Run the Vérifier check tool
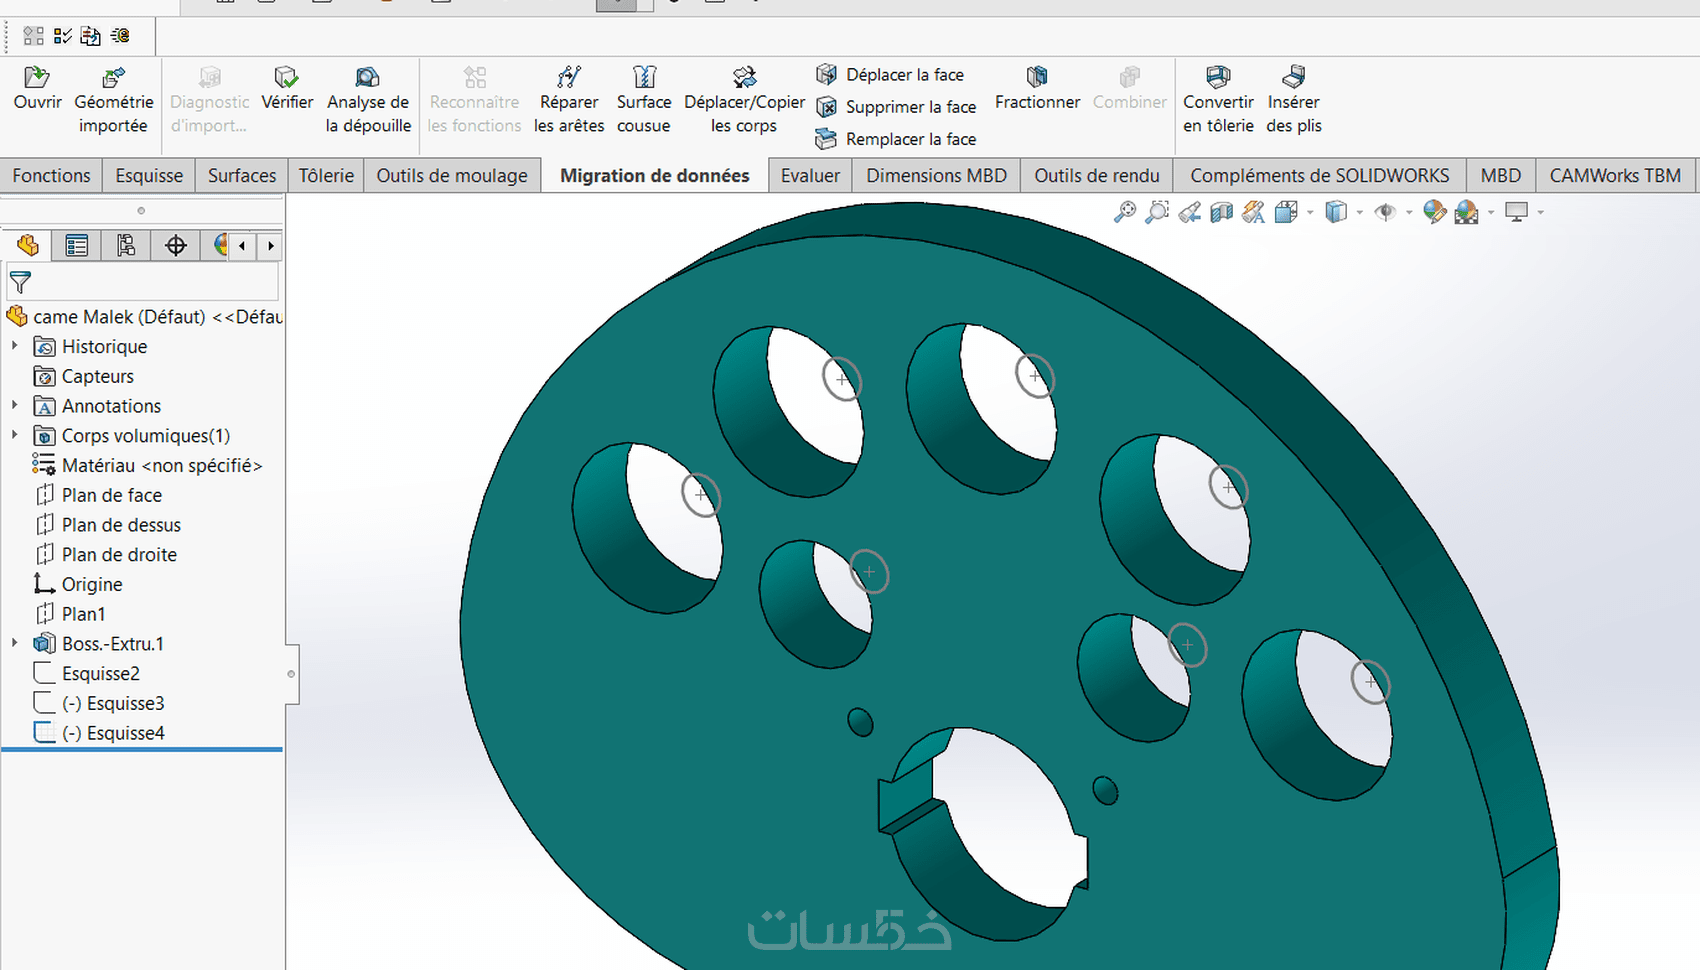This screenshot has height=970, width=1700. coord(287,89)
